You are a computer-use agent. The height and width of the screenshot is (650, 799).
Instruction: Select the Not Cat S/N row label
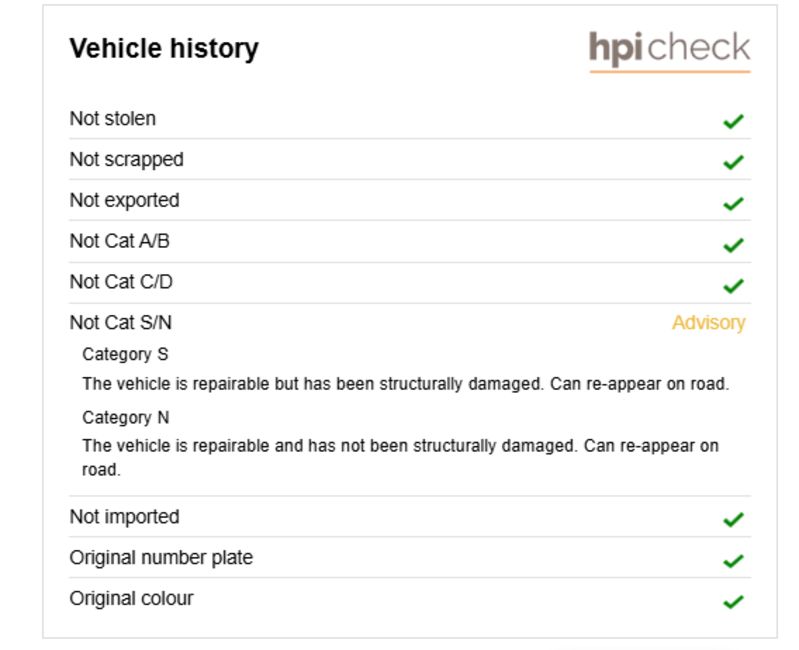120,322
